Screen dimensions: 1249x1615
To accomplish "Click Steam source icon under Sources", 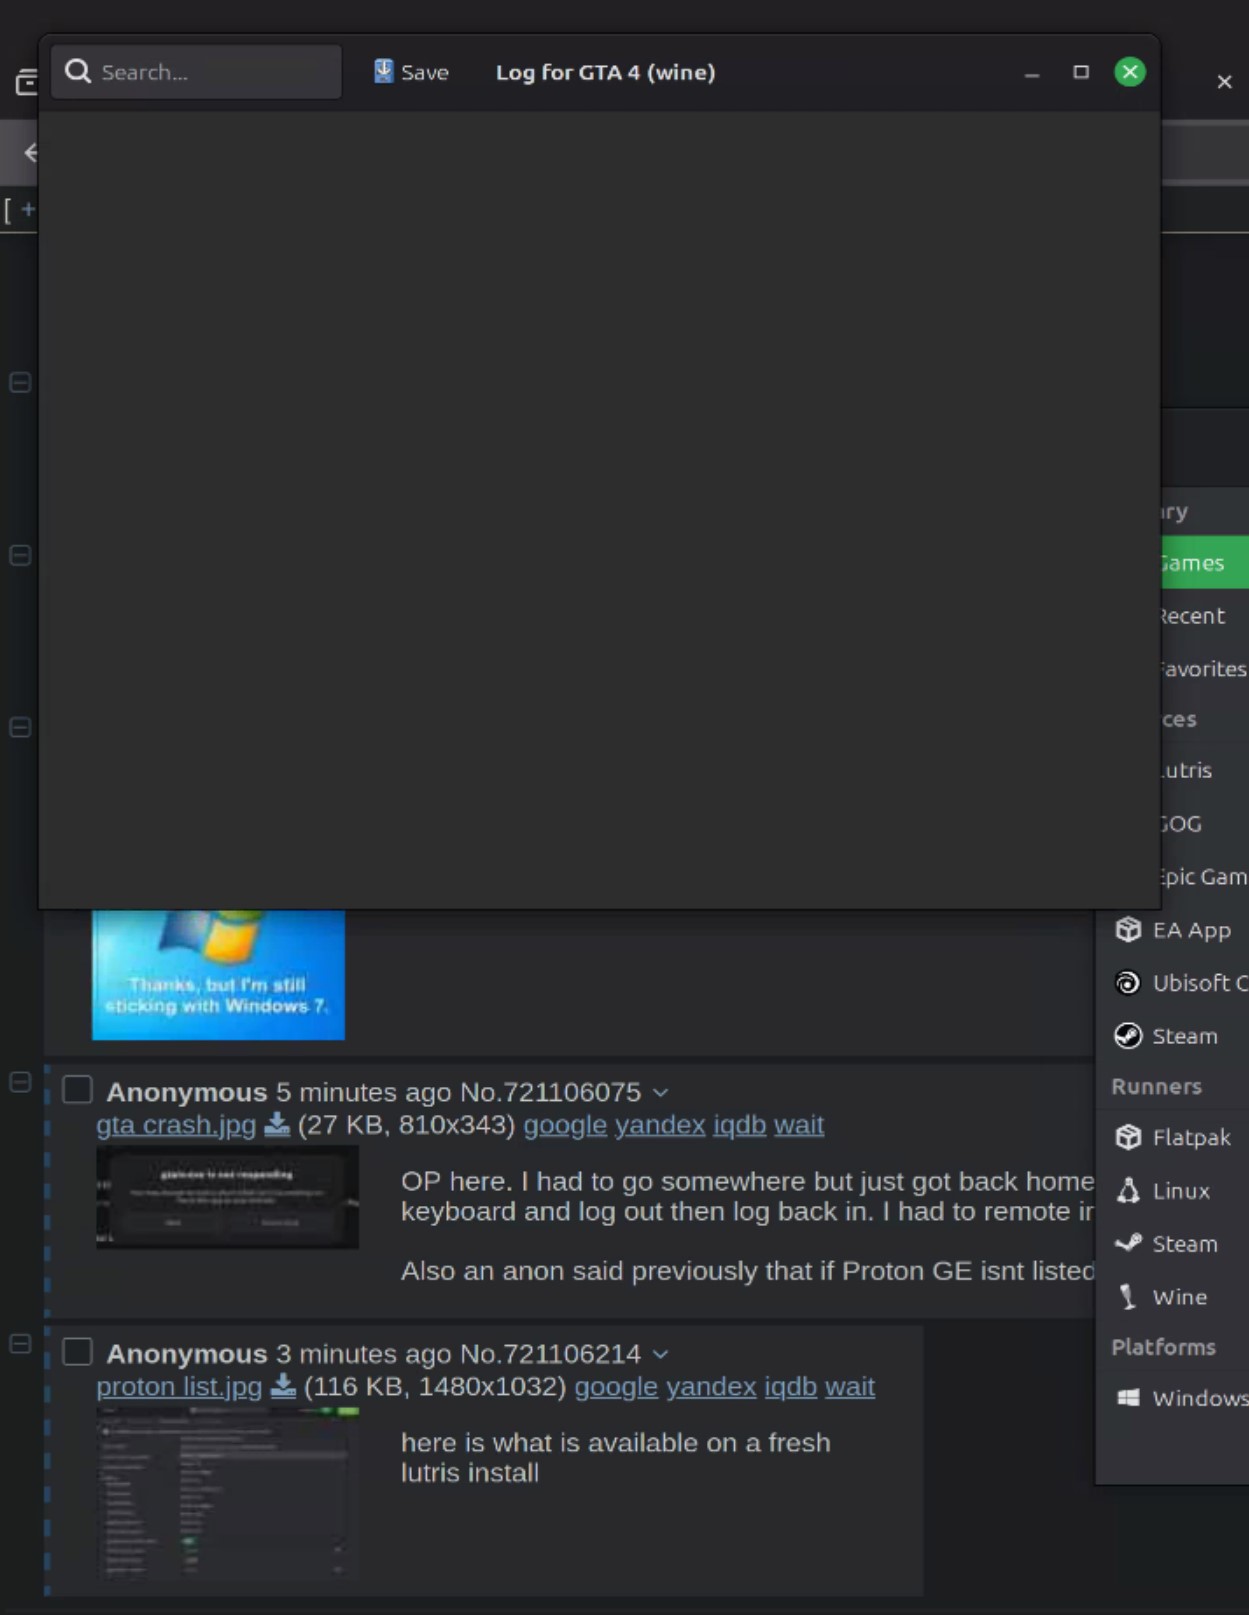I will [1128, 1036].
